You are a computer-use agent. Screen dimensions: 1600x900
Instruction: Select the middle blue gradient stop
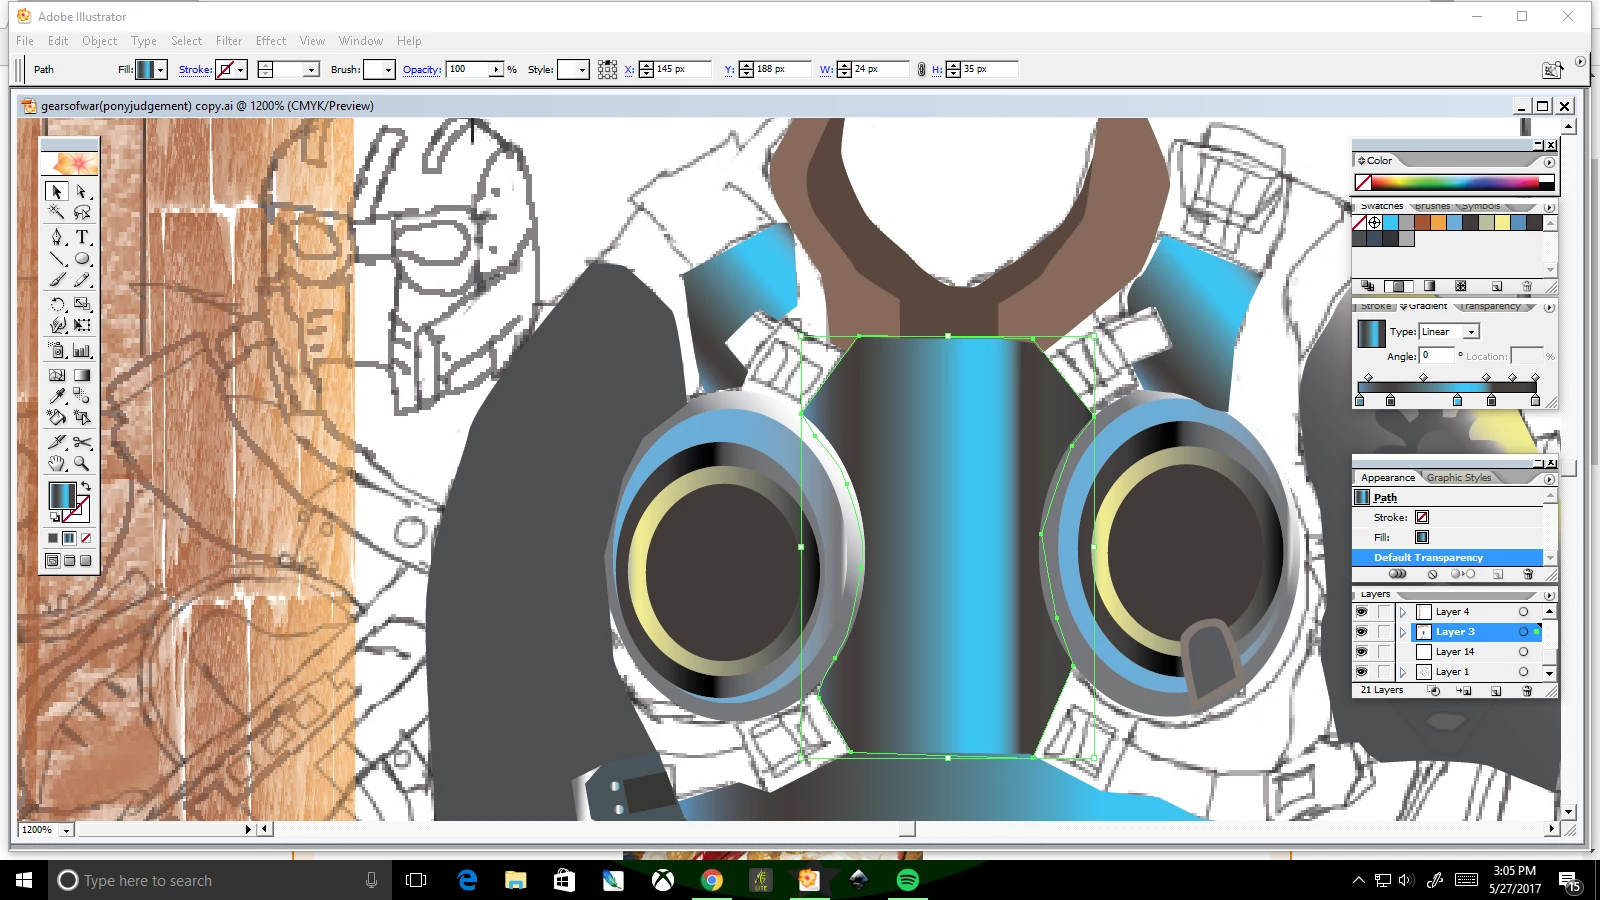(x=1457, y=400)
